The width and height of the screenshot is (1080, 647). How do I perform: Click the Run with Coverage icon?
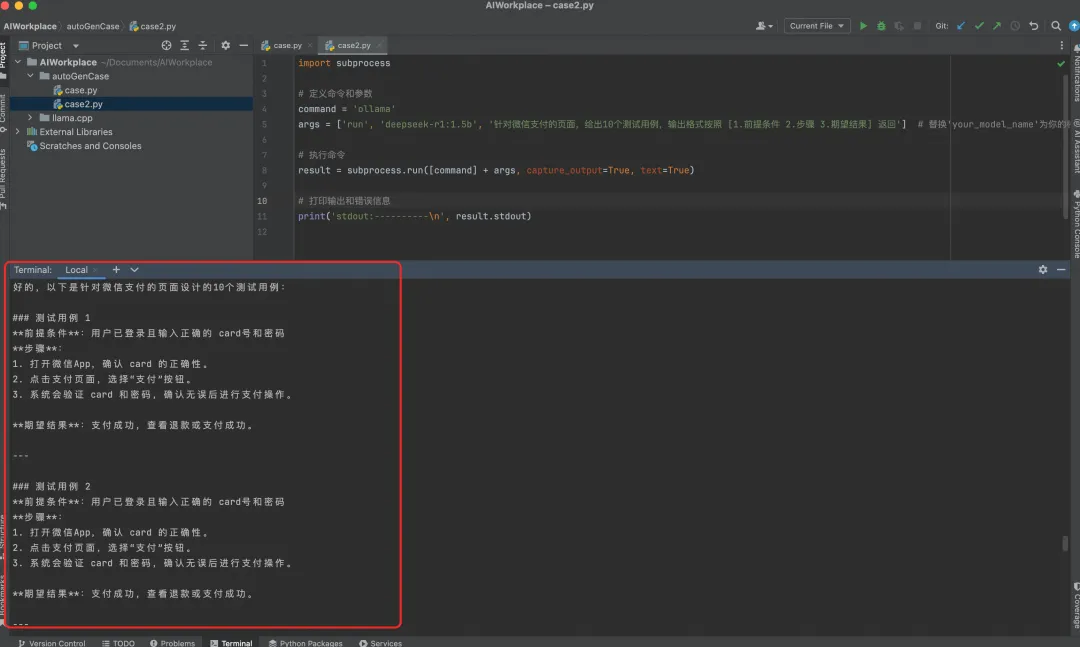[x=899, y=26]
